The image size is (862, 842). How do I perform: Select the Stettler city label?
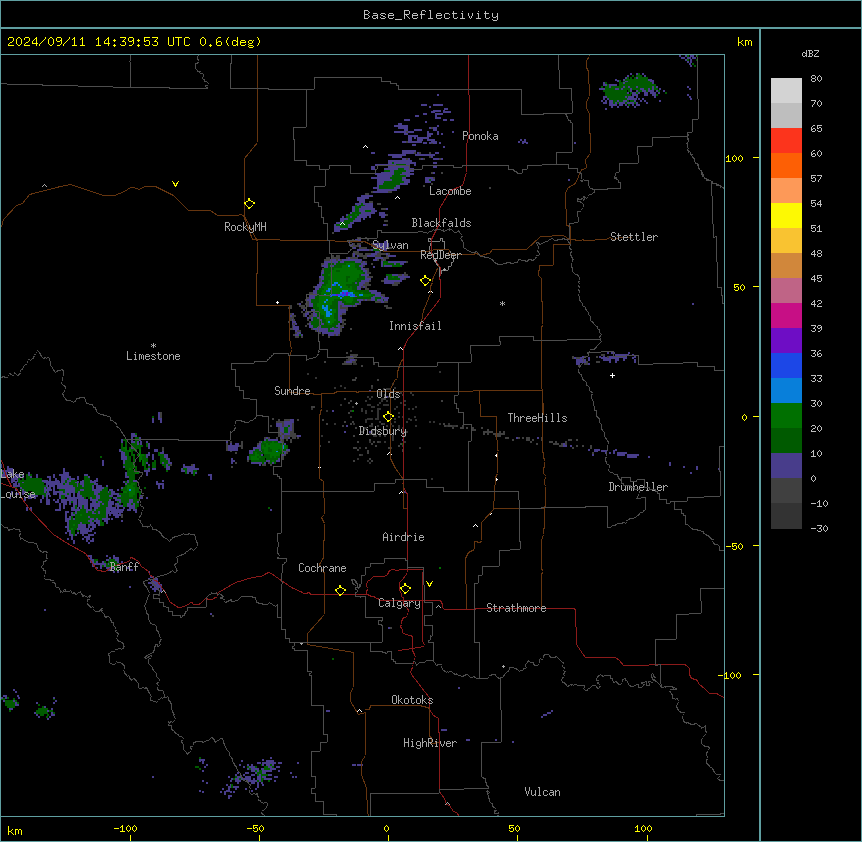pos(634,237)
